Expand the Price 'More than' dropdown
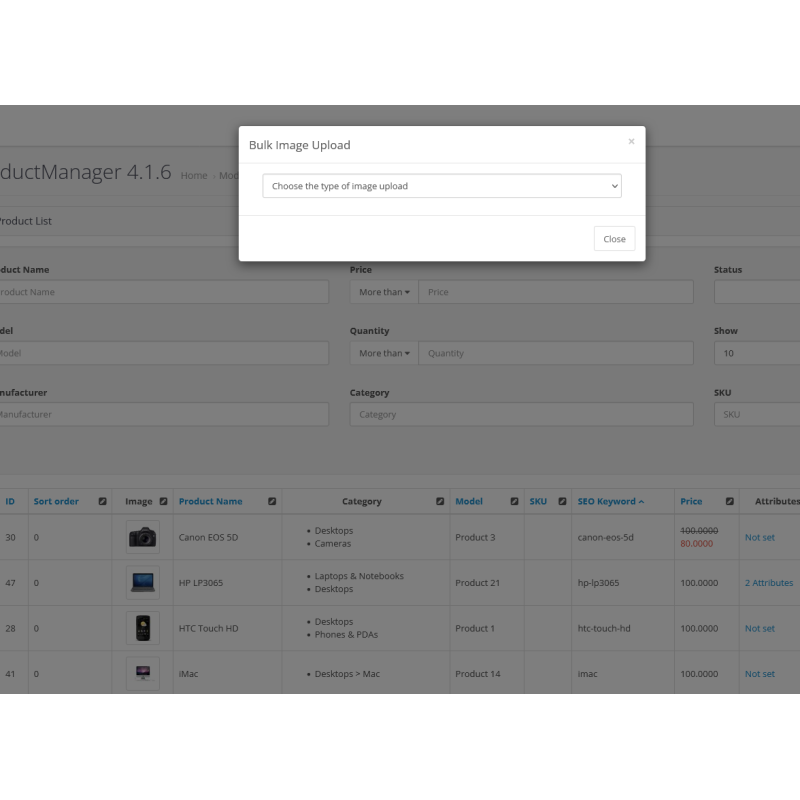 coord(384,292)
